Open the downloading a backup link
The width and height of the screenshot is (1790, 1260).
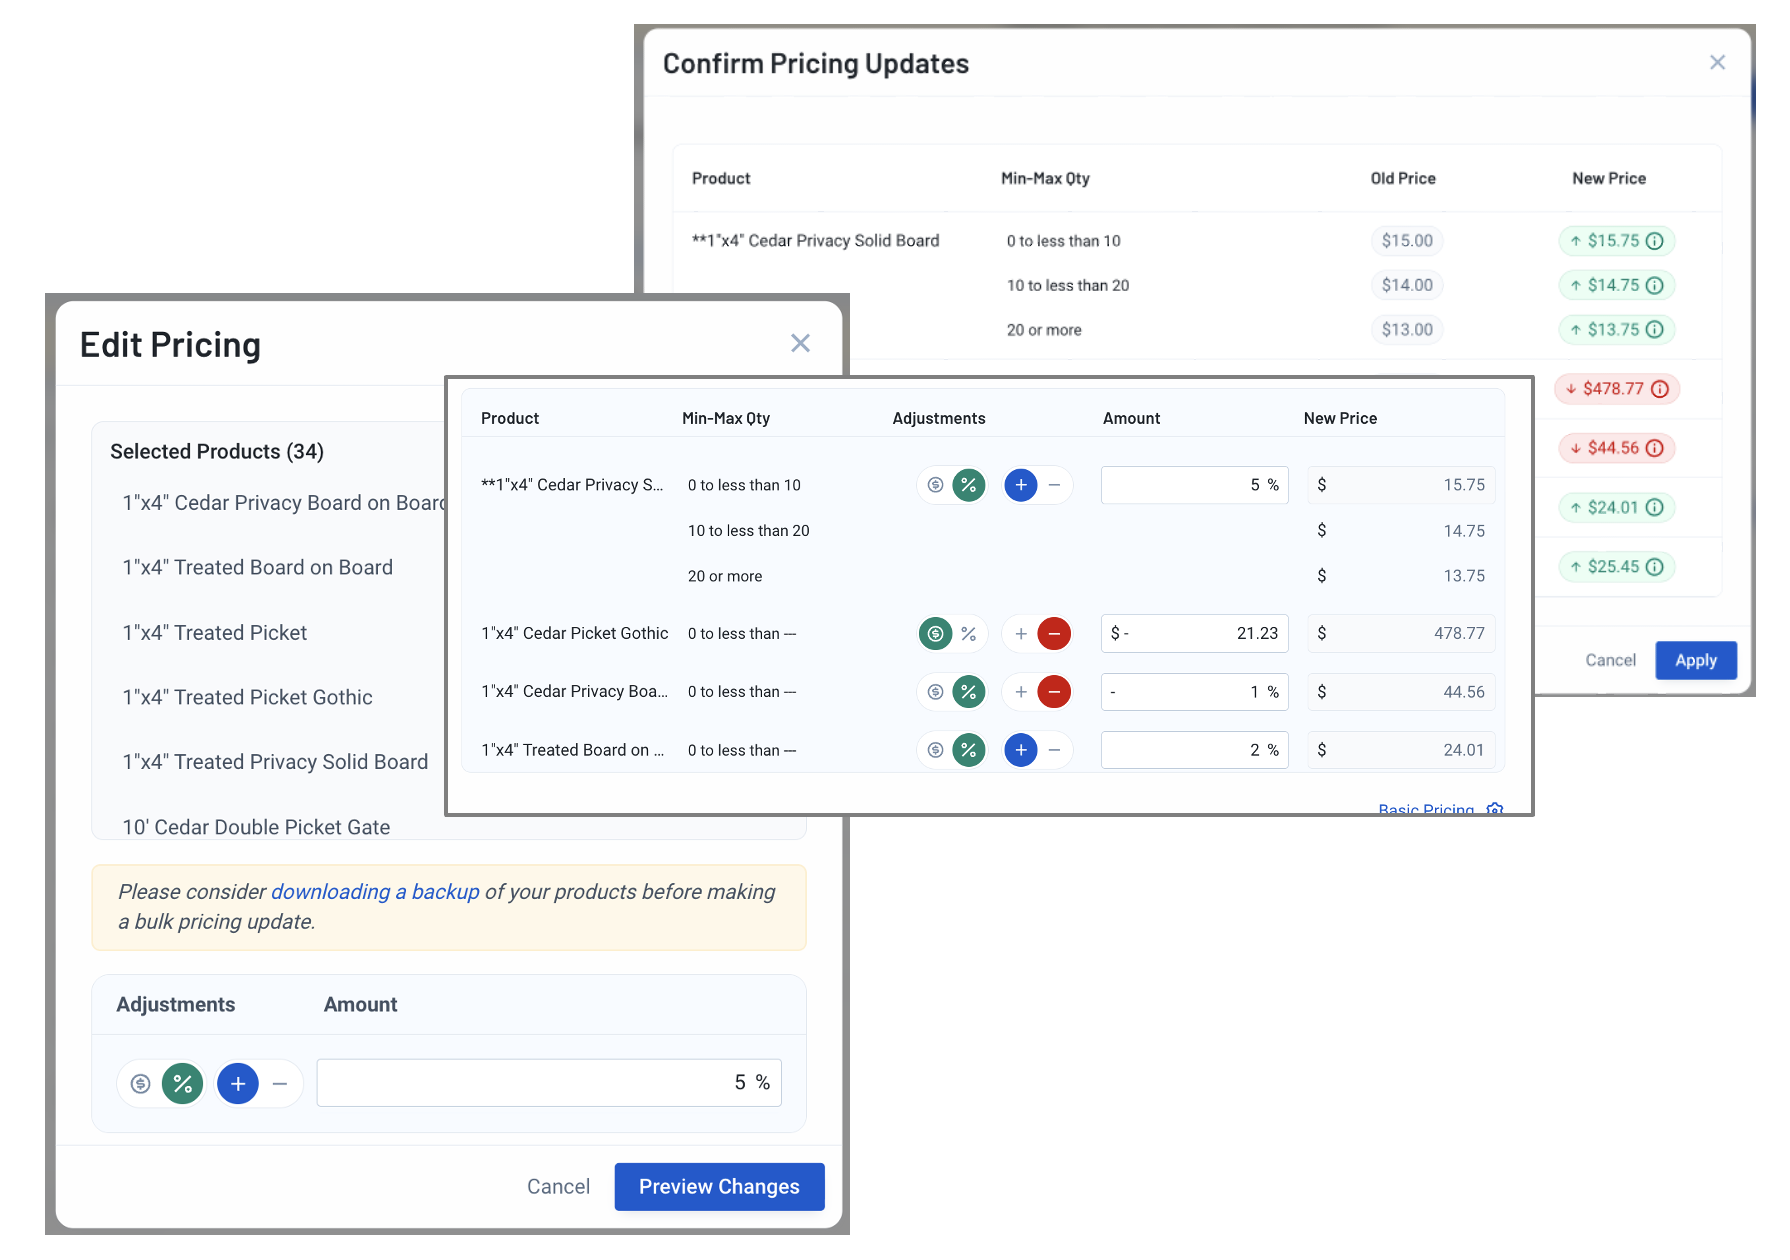coord(375,892)
